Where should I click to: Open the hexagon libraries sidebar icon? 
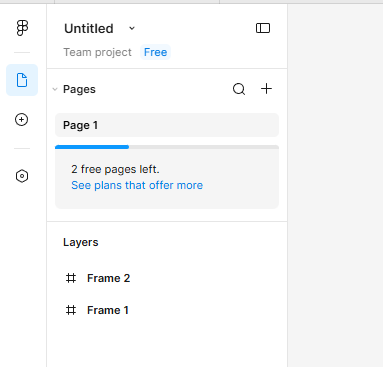point(22,176)
